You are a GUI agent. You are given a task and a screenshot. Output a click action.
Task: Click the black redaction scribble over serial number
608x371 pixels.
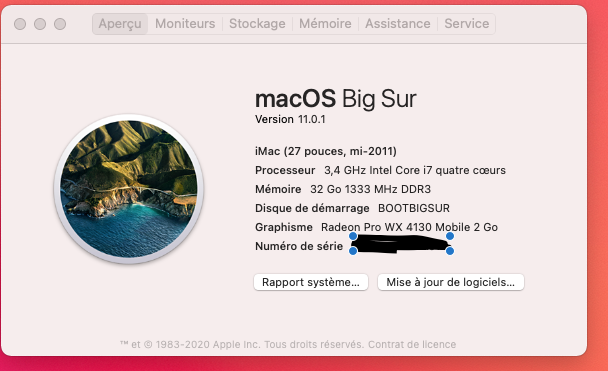click(x=401, y=244)
